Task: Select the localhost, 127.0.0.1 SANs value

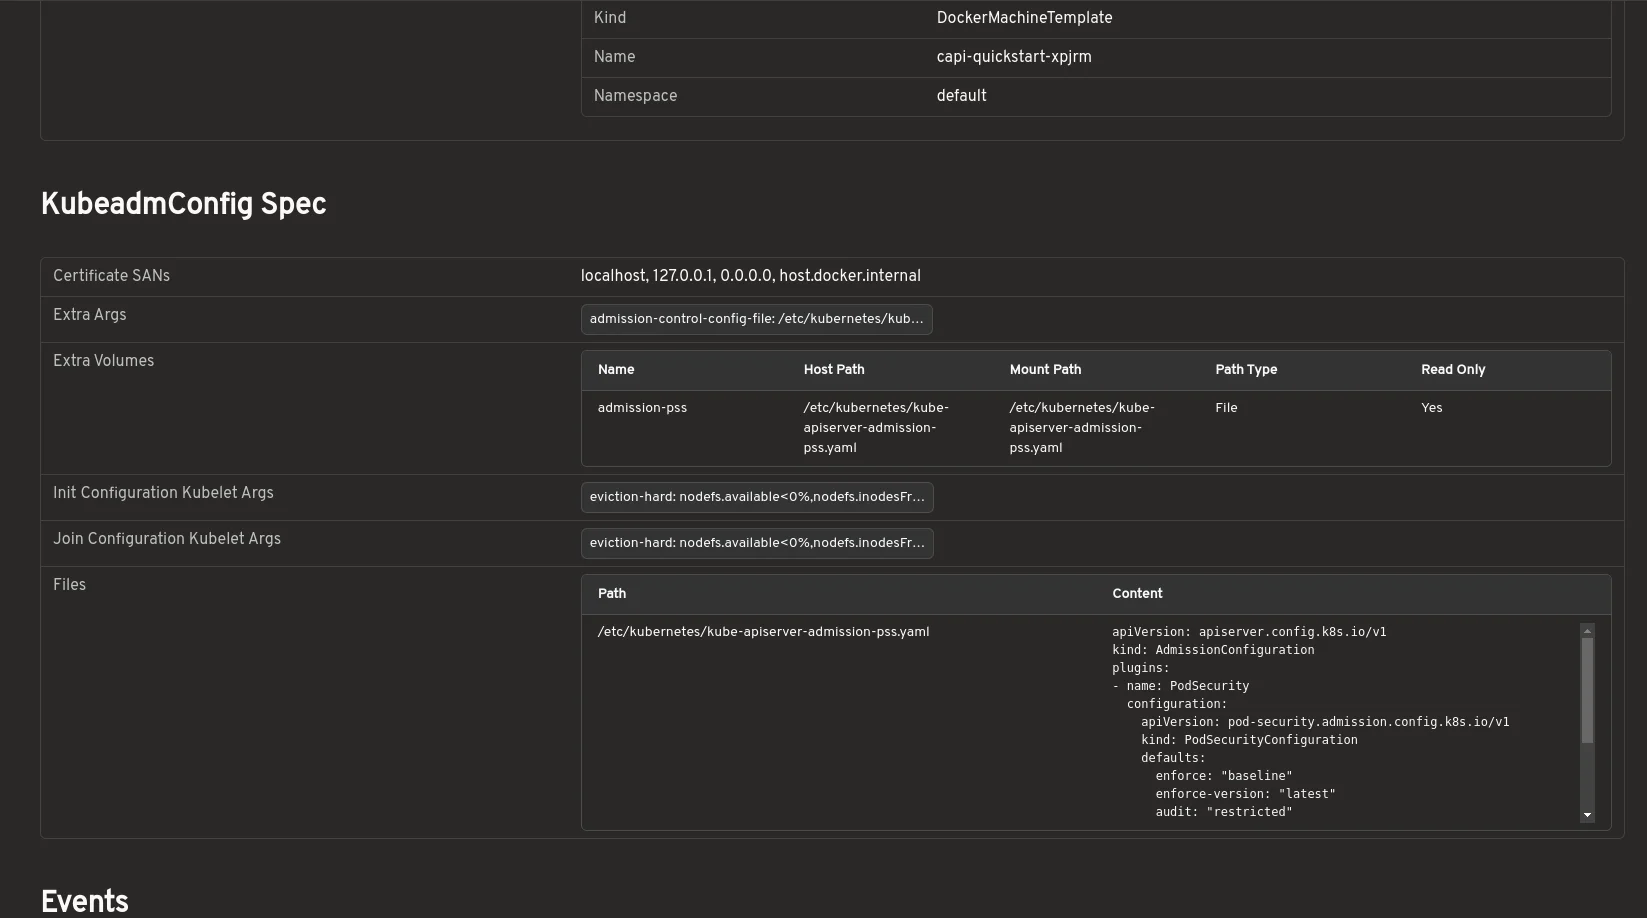Action: 751,276
